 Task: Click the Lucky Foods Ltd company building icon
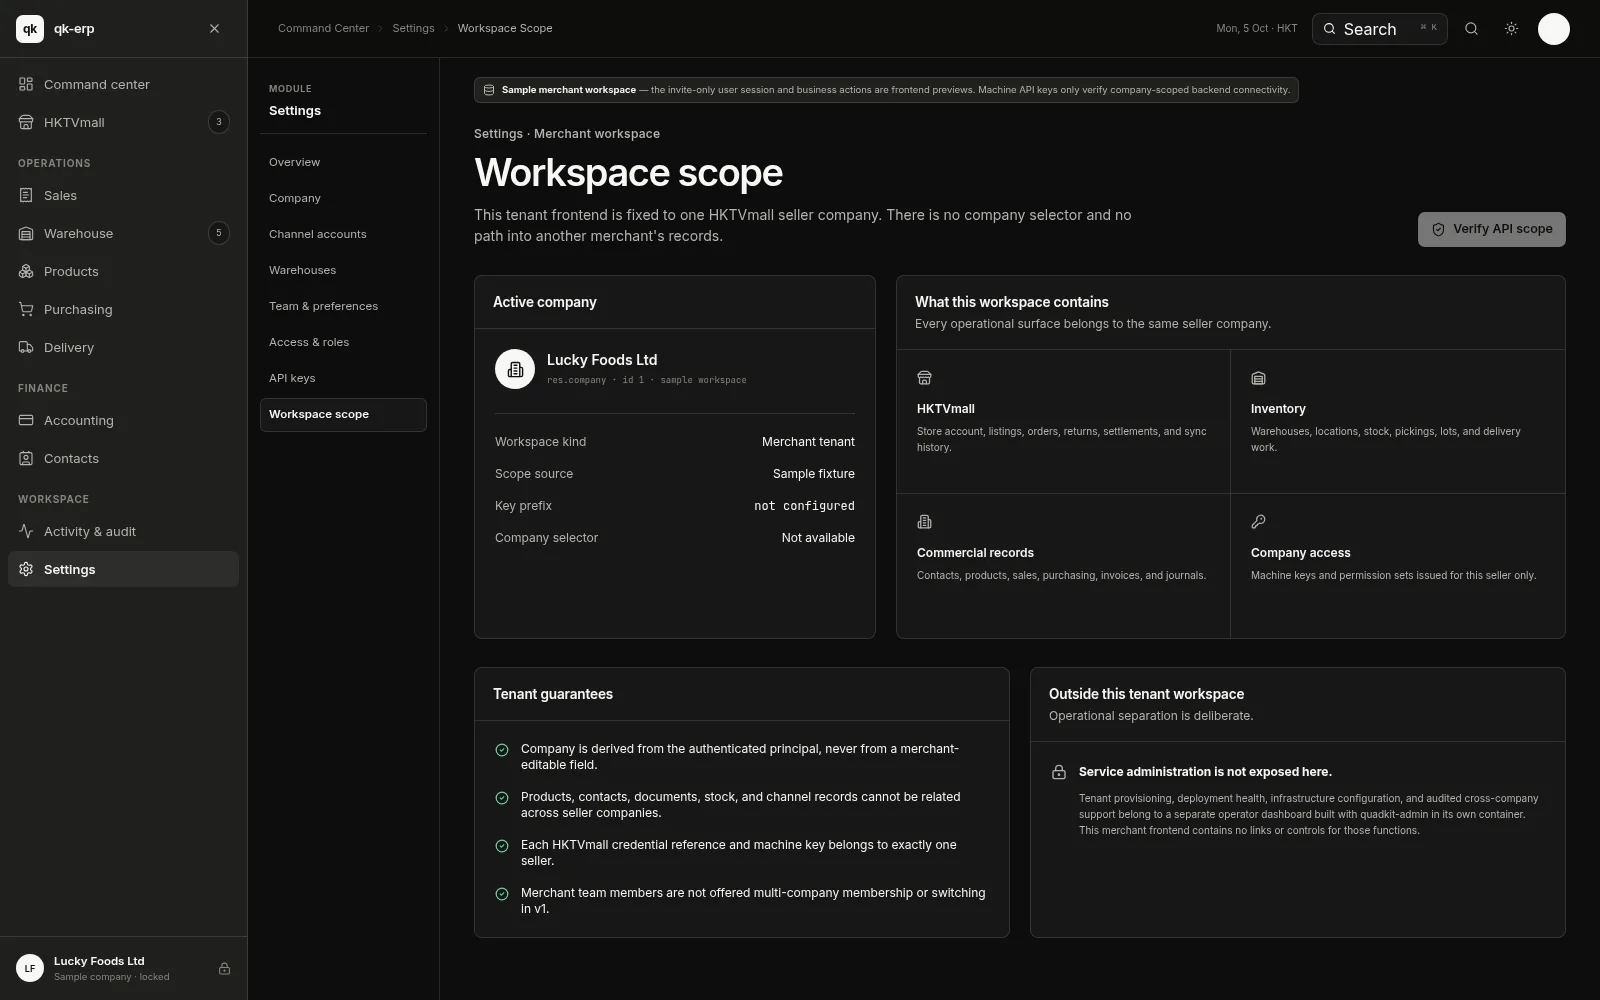pyautogui.click(x=515, y=369)
